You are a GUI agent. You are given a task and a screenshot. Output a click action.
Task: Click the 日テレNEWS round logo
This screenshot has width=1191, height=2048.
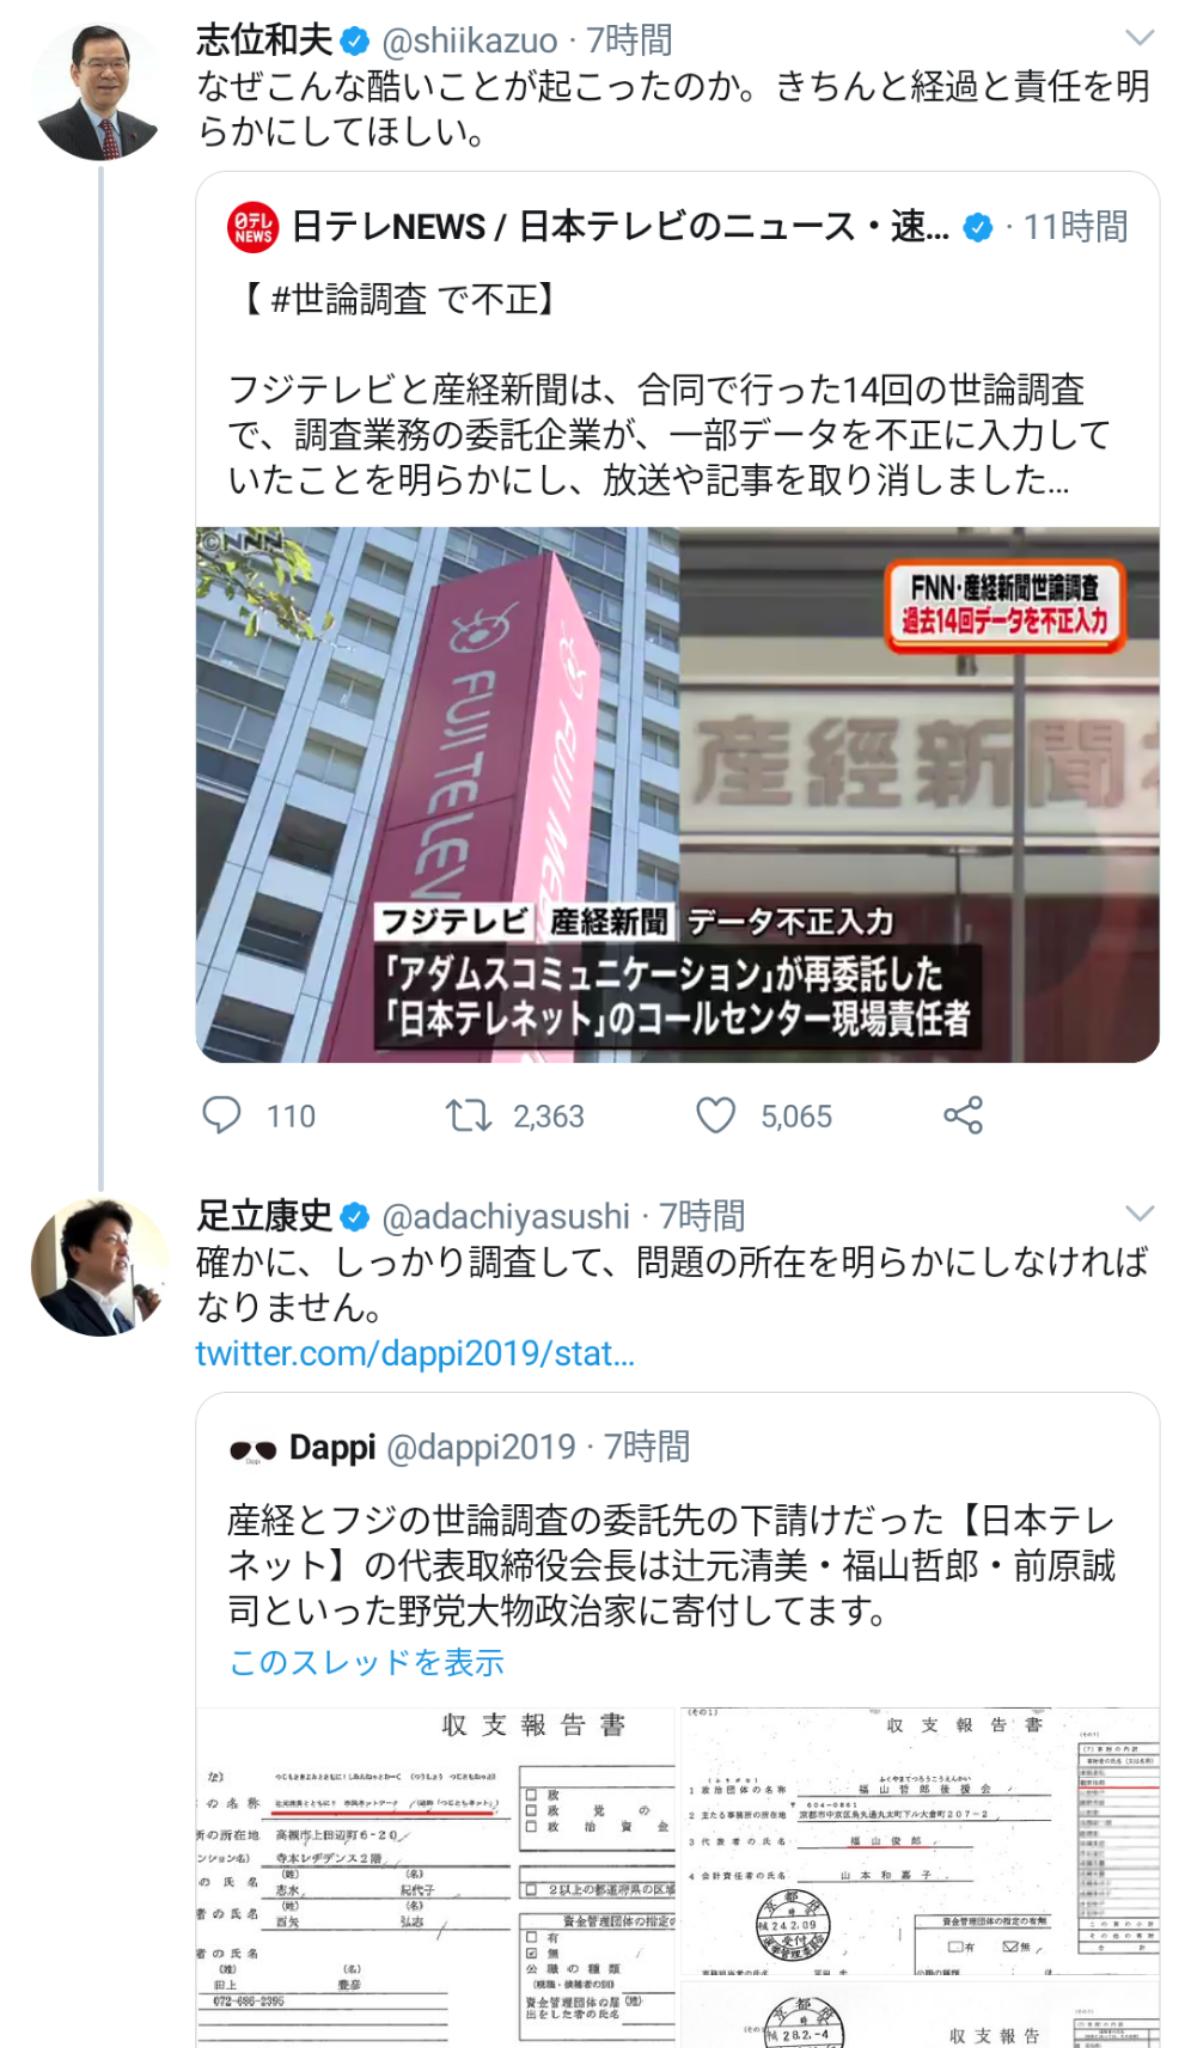253,227
